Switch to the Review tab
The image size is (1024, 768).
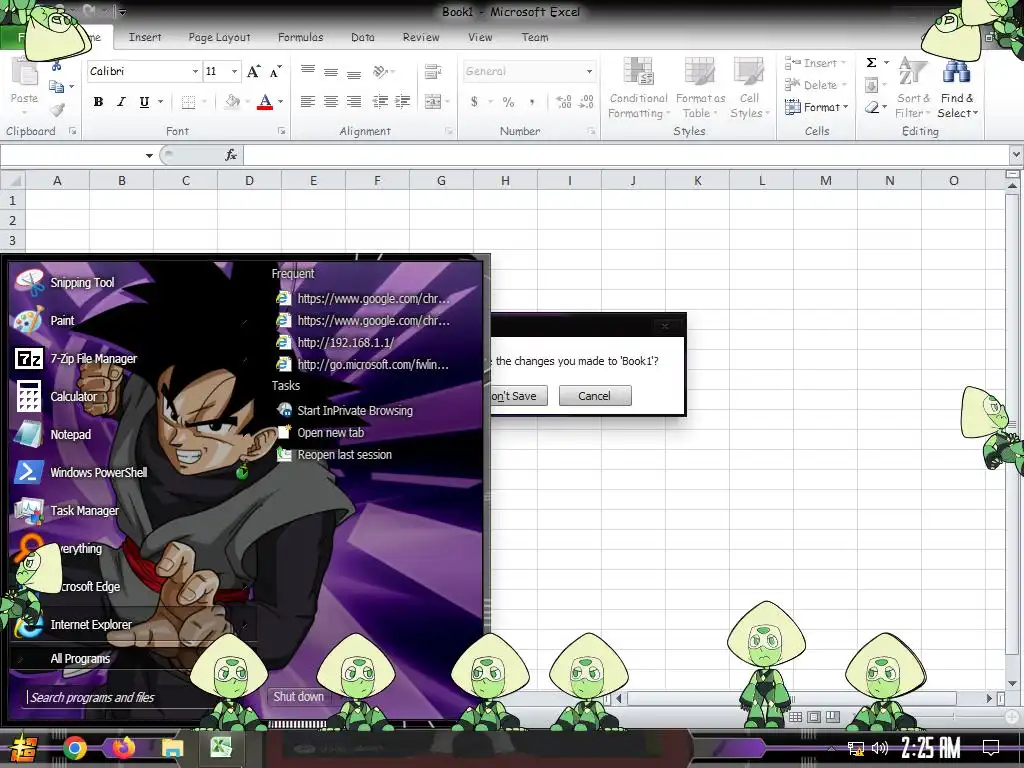coord(421,37)
